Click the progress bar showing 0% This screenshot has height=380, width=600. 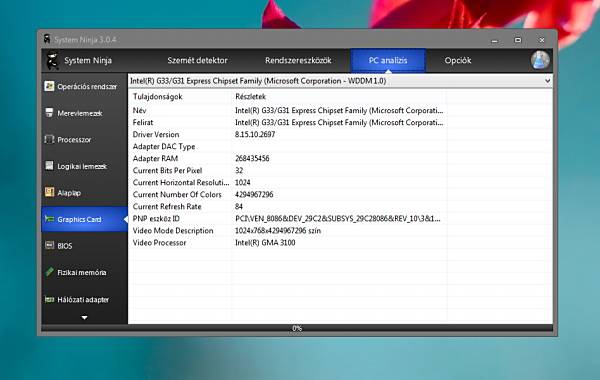click(297, 328)
